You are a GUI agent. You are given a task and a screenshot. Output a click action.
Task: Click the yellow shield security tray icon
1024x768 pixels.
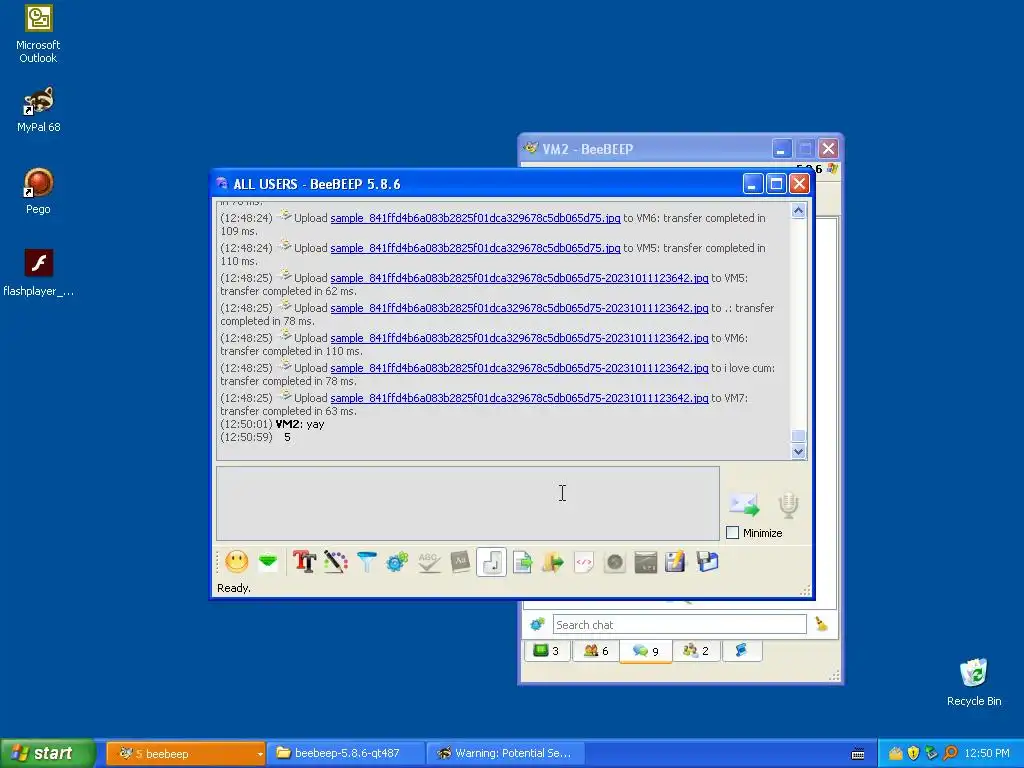tap(913, 754)
